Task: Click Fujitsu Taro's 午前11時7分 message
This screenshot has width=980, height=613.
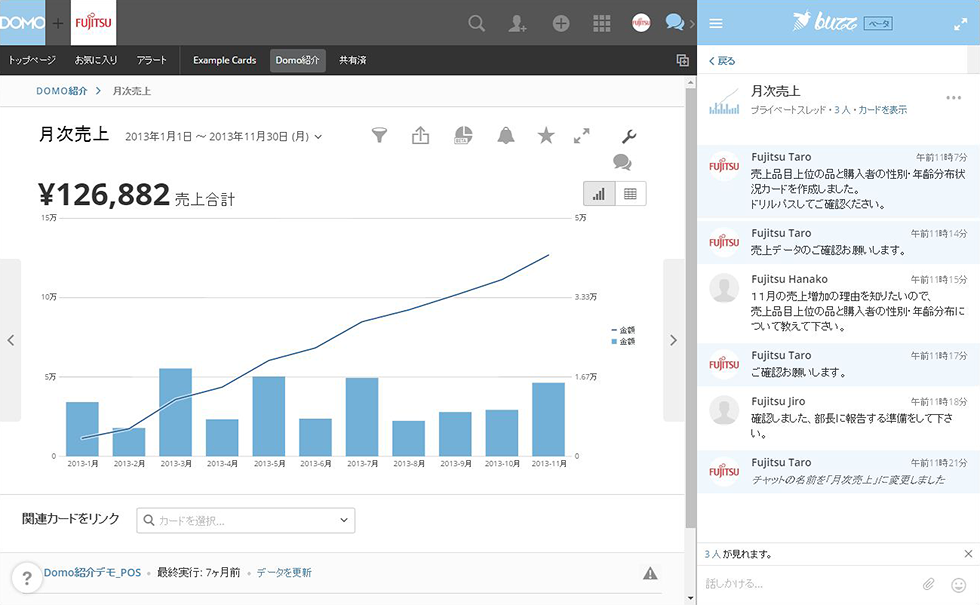Action: [x=839, y=181]
